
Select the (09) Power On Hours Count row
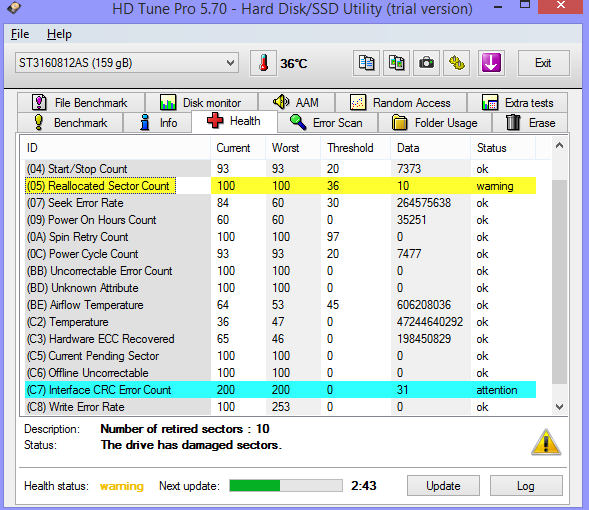click(281, 220)
